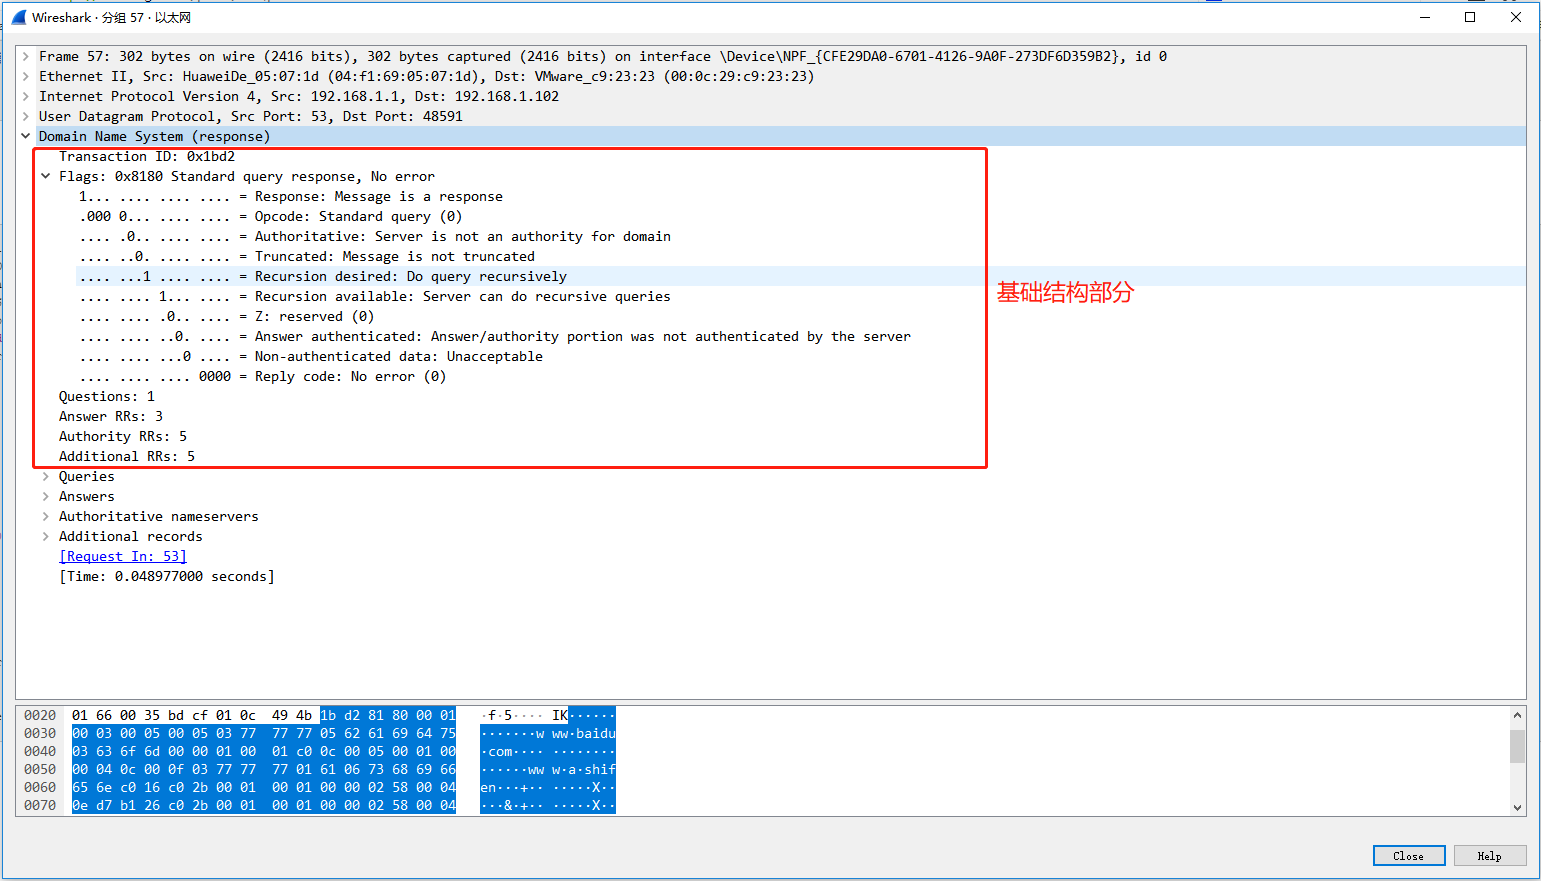The width and height of the screenshot is (1541, 881).
Task: Select the Additional RRs: 5 row
Action: [127, 457]
